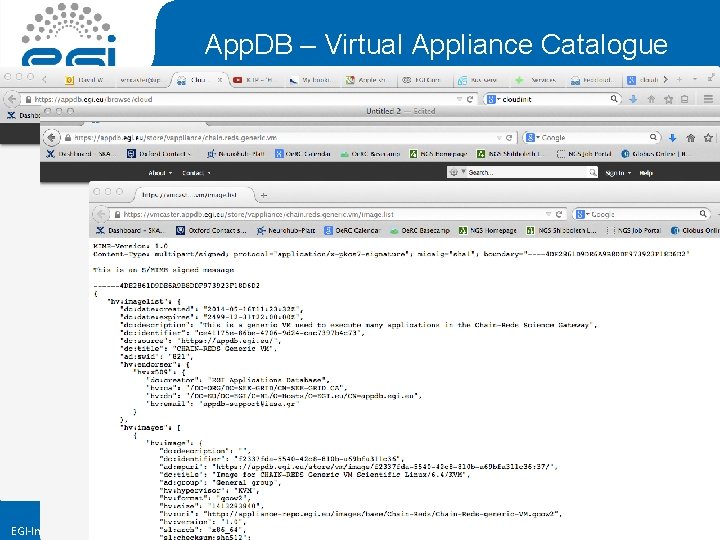Open downloads arrow in the rear browser window
The width and height of the screenshot is (720, 540).
(633, 99)
